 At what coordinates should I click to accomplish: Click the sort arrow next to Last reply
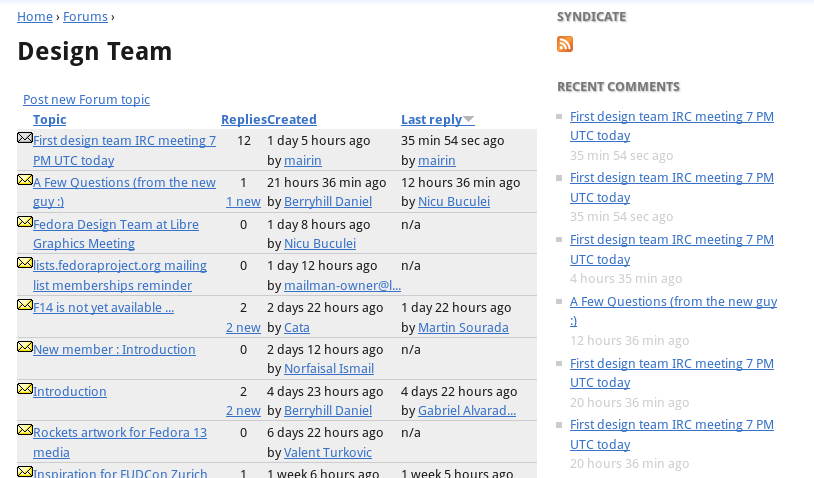click(469, 119)
